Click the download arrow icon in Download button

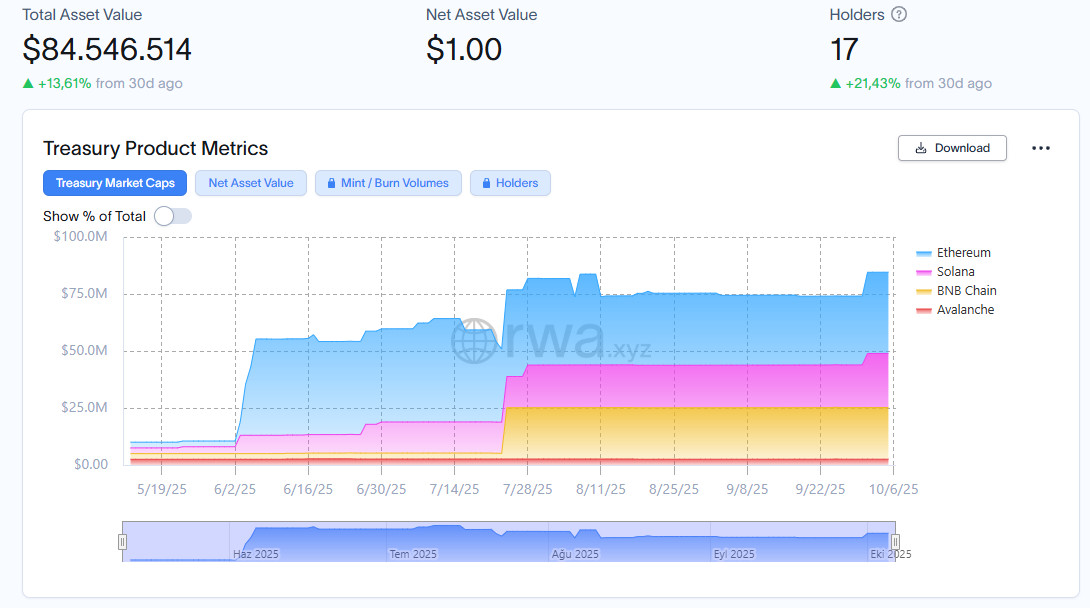coord(920,148)
